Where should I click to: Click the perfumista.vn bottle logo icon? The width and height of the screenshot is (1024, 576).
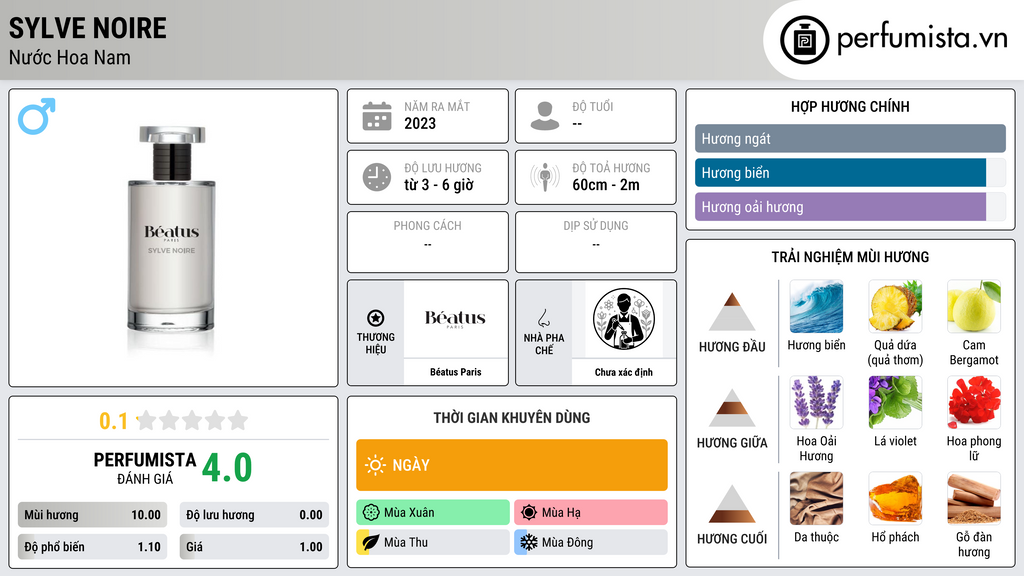(804, 40)
